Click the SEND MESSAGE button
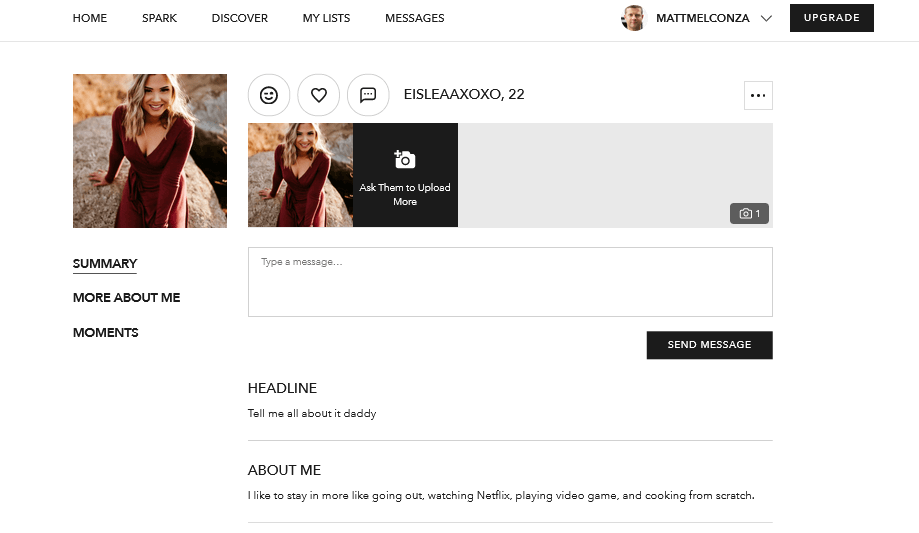Image resolution: width=919 pixels, height=533 pixels. pyautogui.click(x=710, y=345)
